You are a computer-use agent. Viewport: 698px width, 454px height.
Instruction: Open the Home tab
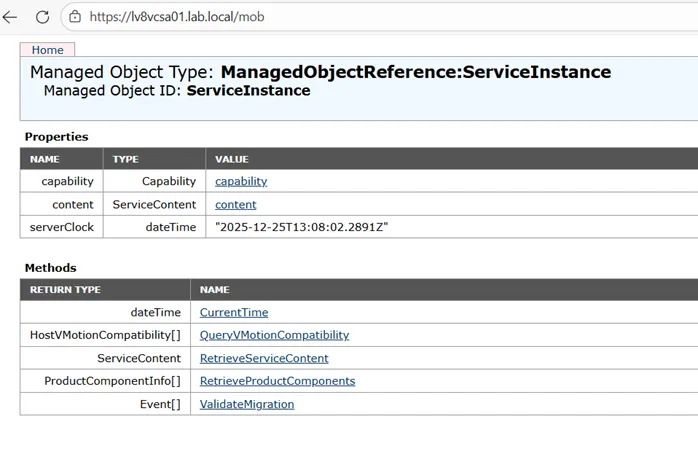47,50
